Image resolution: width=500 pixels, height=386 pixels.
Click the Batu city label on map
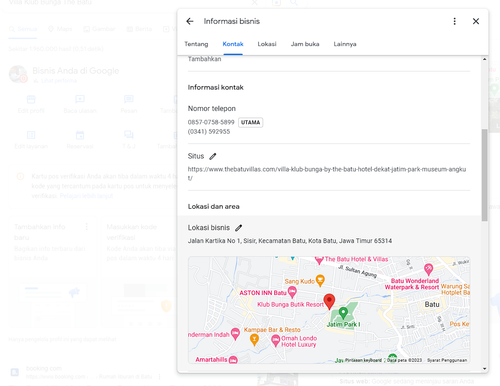click(x=432, y=304)
